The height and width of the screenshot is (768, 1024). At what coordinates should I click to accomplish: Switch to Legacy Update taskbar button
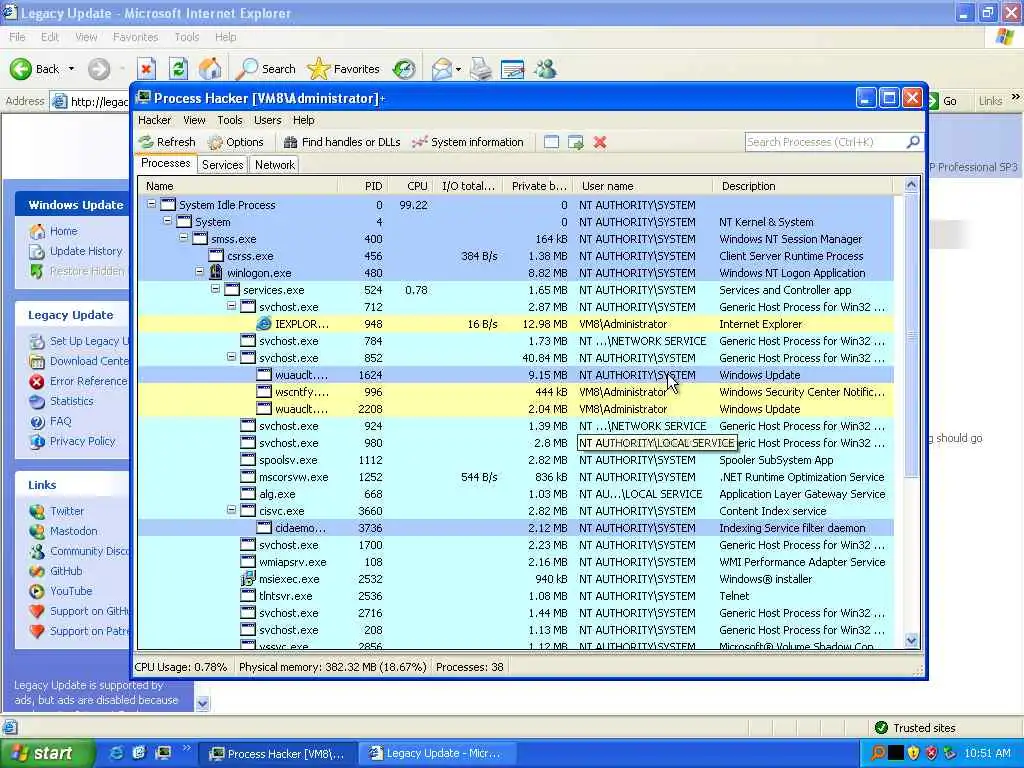point(438,754)
